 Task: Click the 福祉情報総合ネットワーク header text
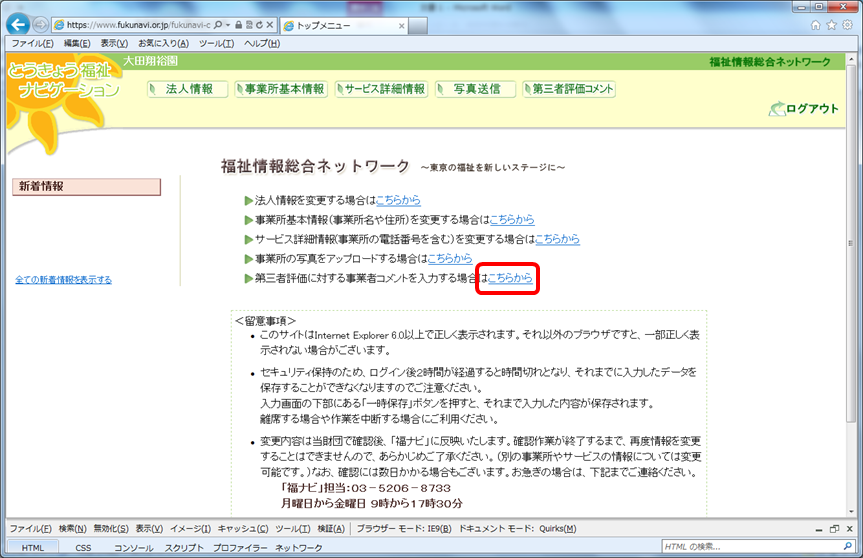pyautogui.click(x=769, y=62)
